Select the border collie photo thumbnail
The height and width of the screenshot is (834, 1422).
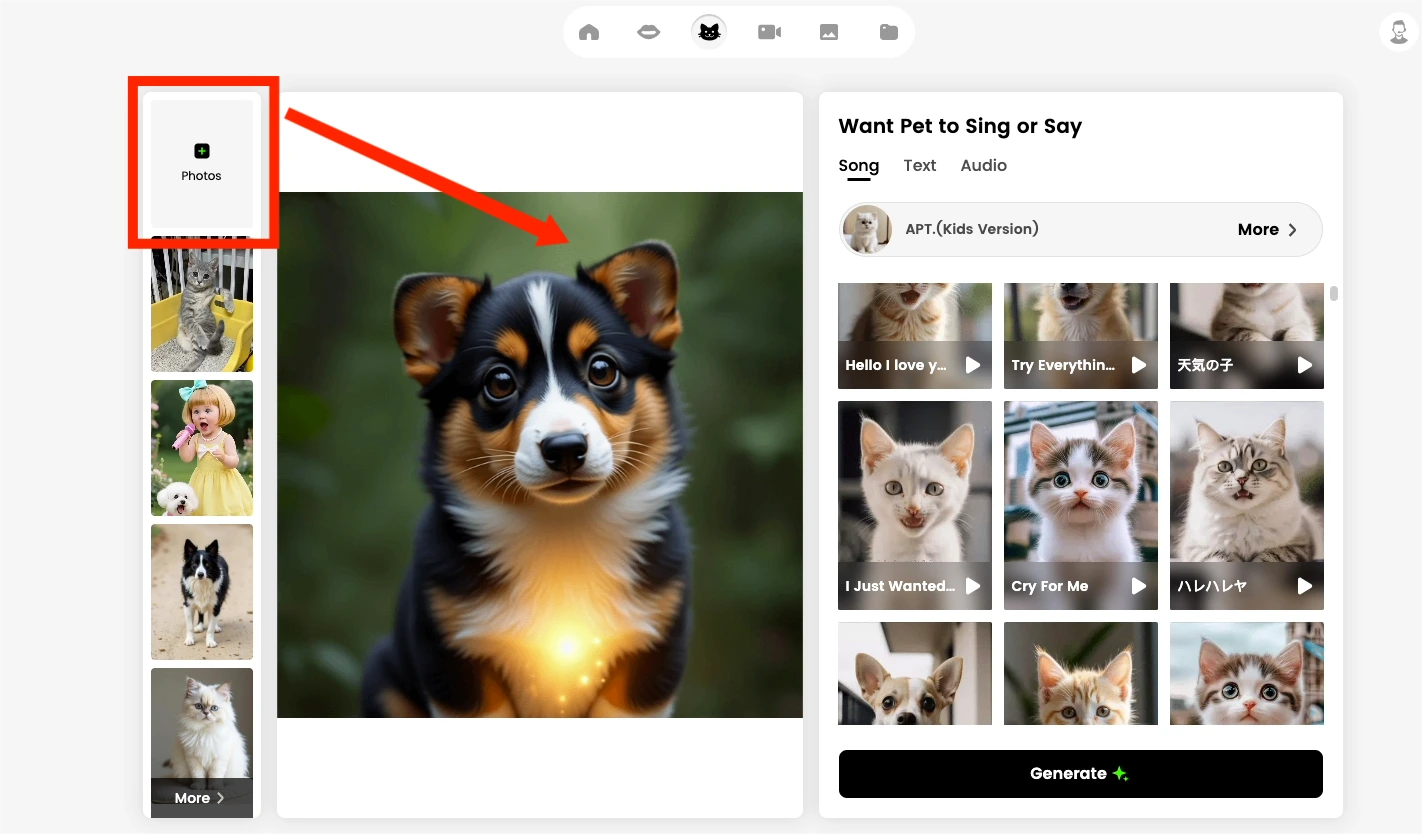coord(201,591)
